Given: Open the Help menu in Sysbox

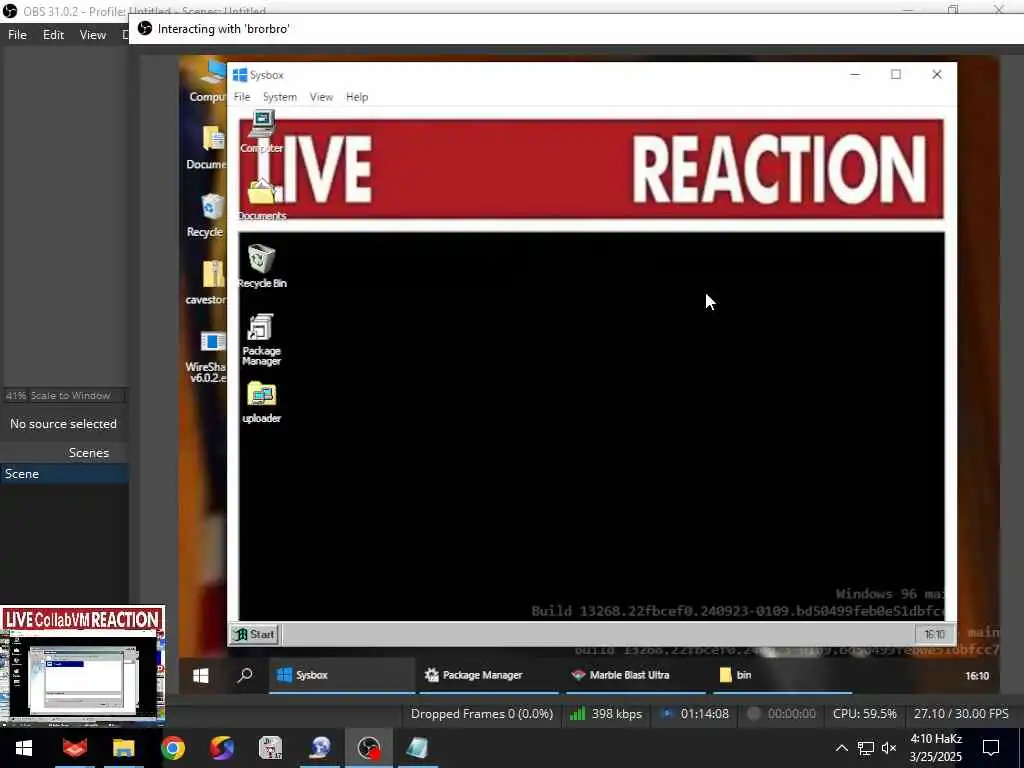Looking at the screenshot, I should coord(357,97).
